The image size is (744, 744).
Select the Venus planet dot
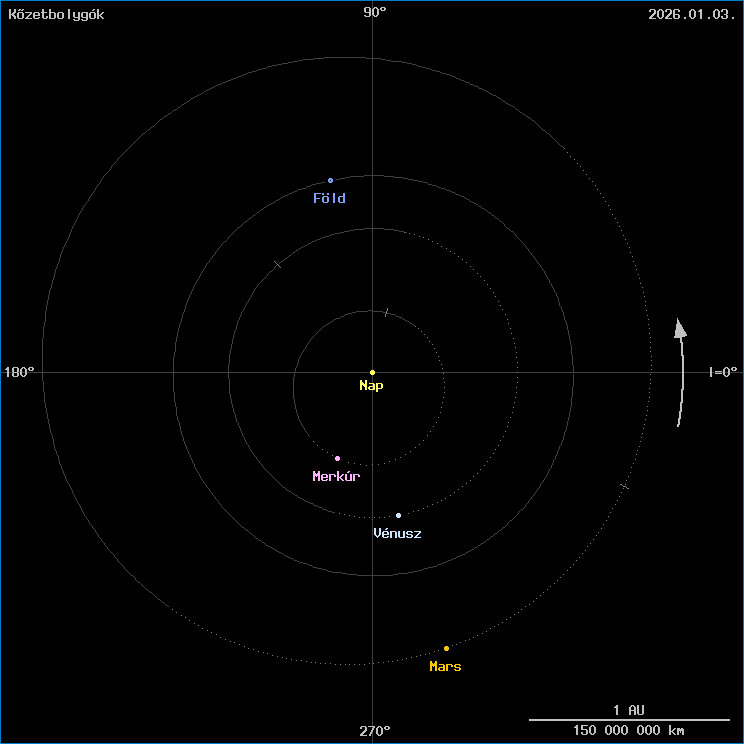coord(398,515)
